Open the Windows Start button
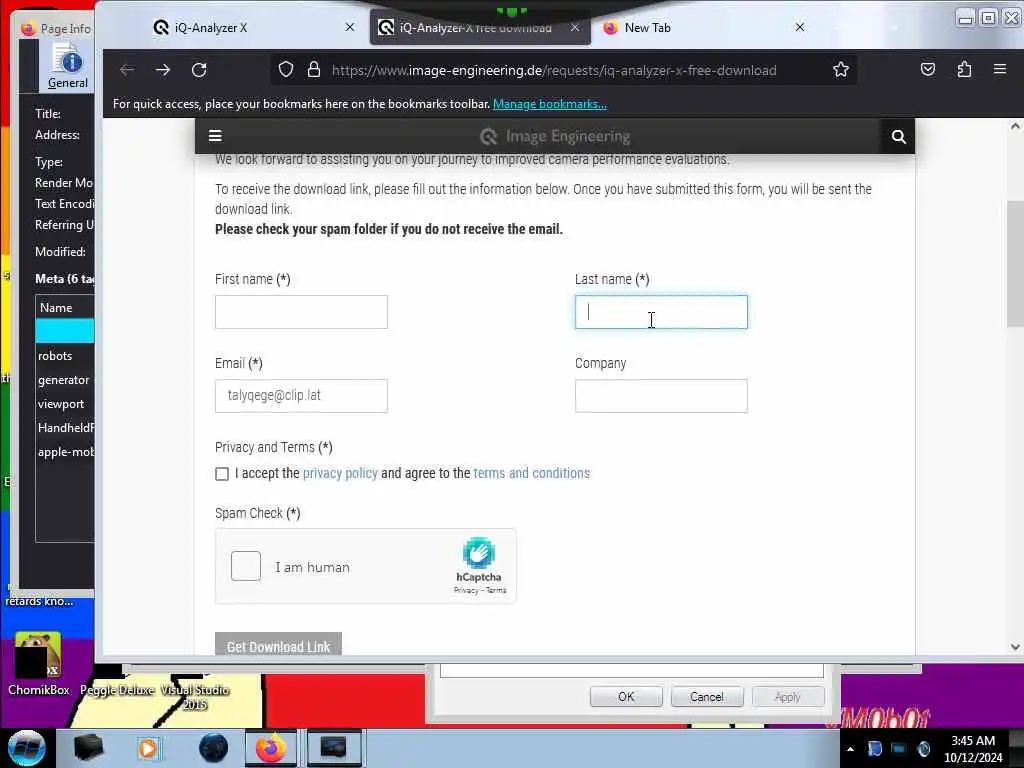1024x768 pixels. click(x=27, y=748)
